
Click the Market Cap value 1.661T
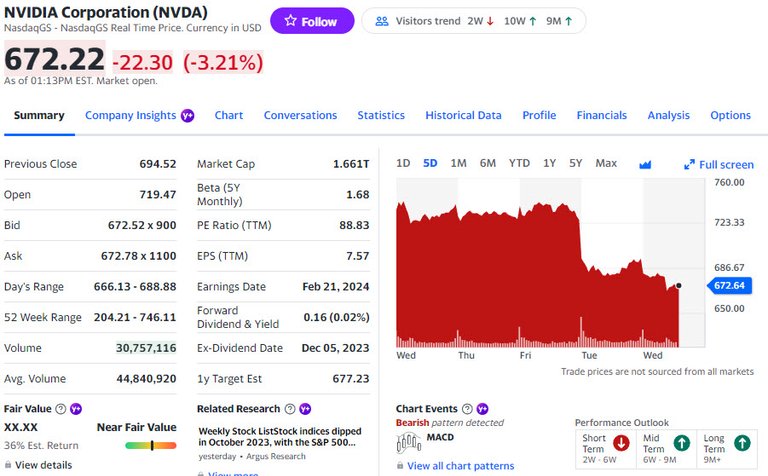(x=351, y=164)
